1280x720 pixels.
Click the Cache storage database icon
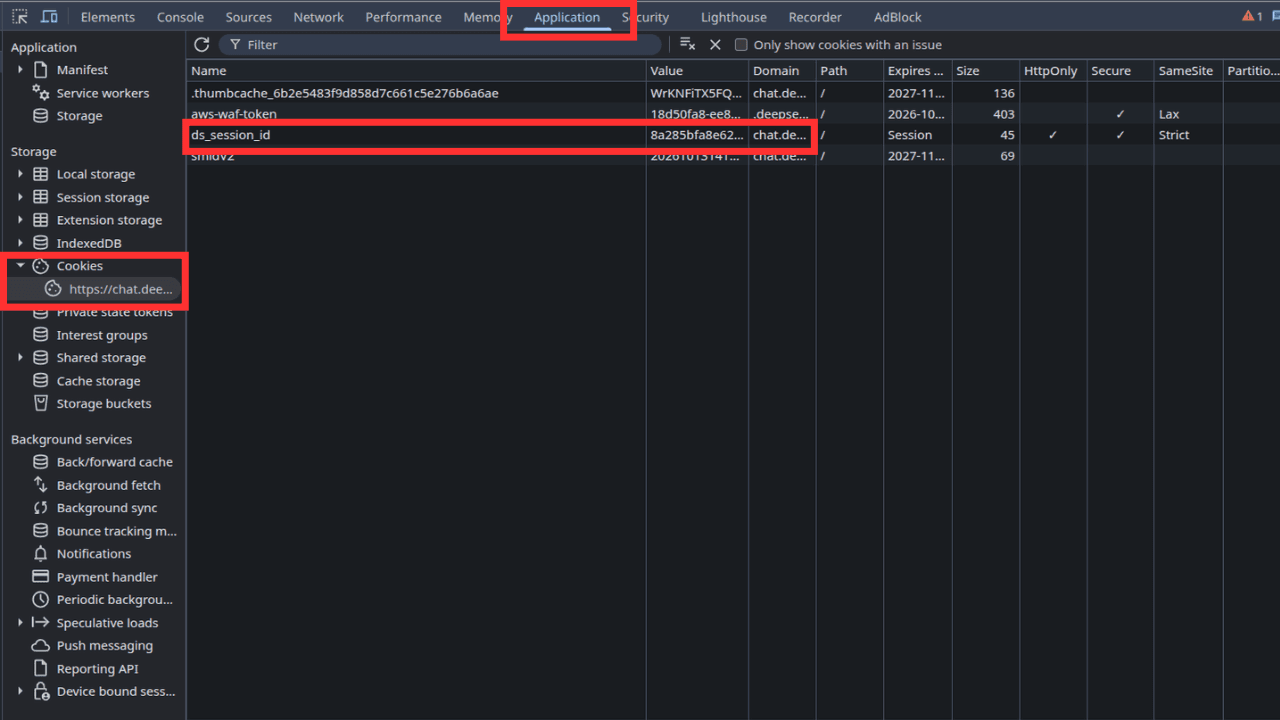pyautogui.click(x=41, y=381)
